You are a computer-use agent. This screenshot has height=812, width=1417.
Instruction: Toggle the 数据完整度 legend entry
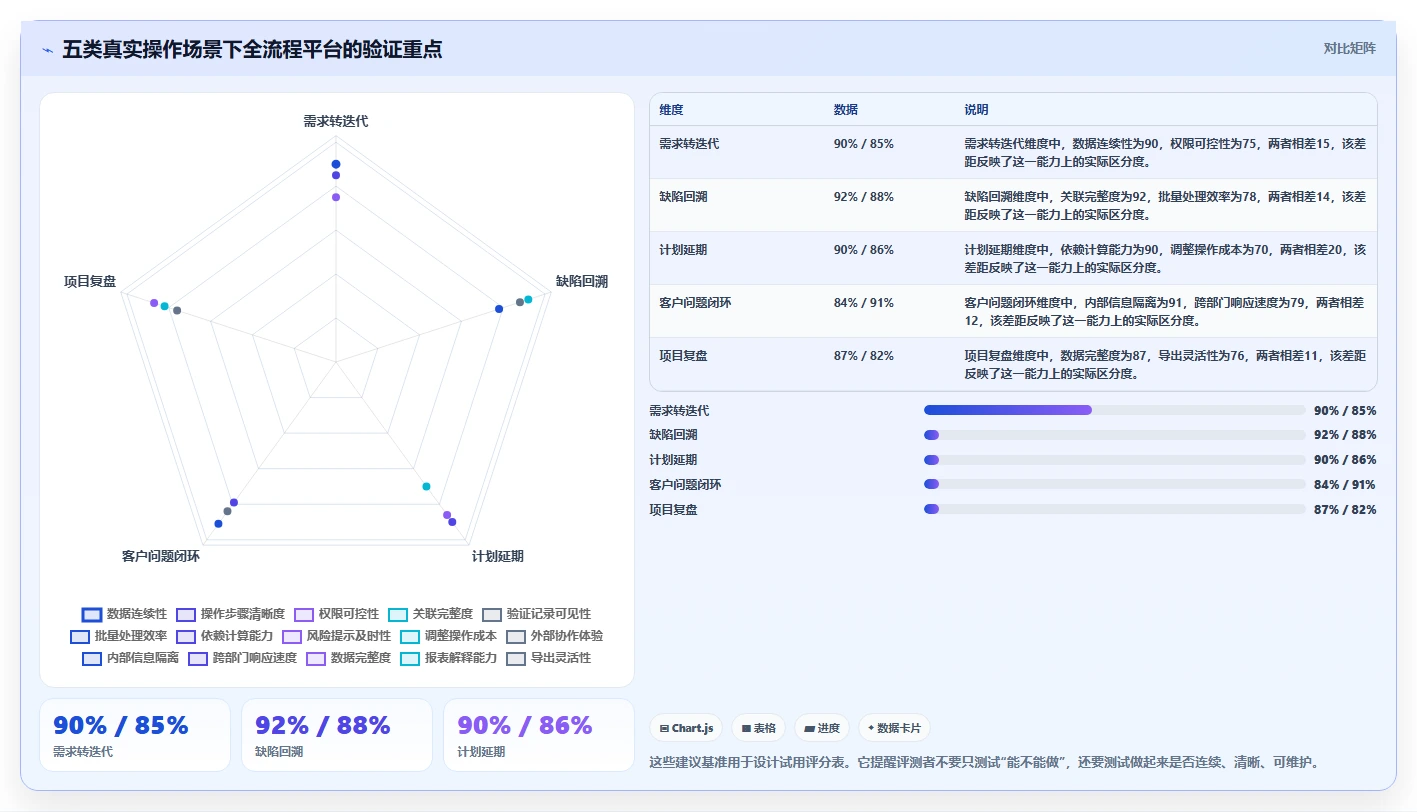tap(349, 658)
